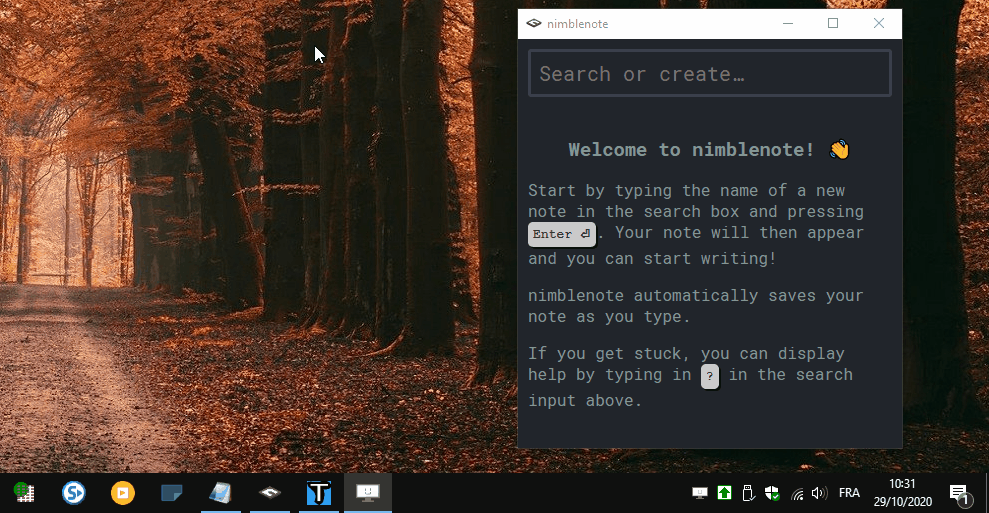Open Windows Security shield tray icon
989x513 pixels.
(772, 493)
